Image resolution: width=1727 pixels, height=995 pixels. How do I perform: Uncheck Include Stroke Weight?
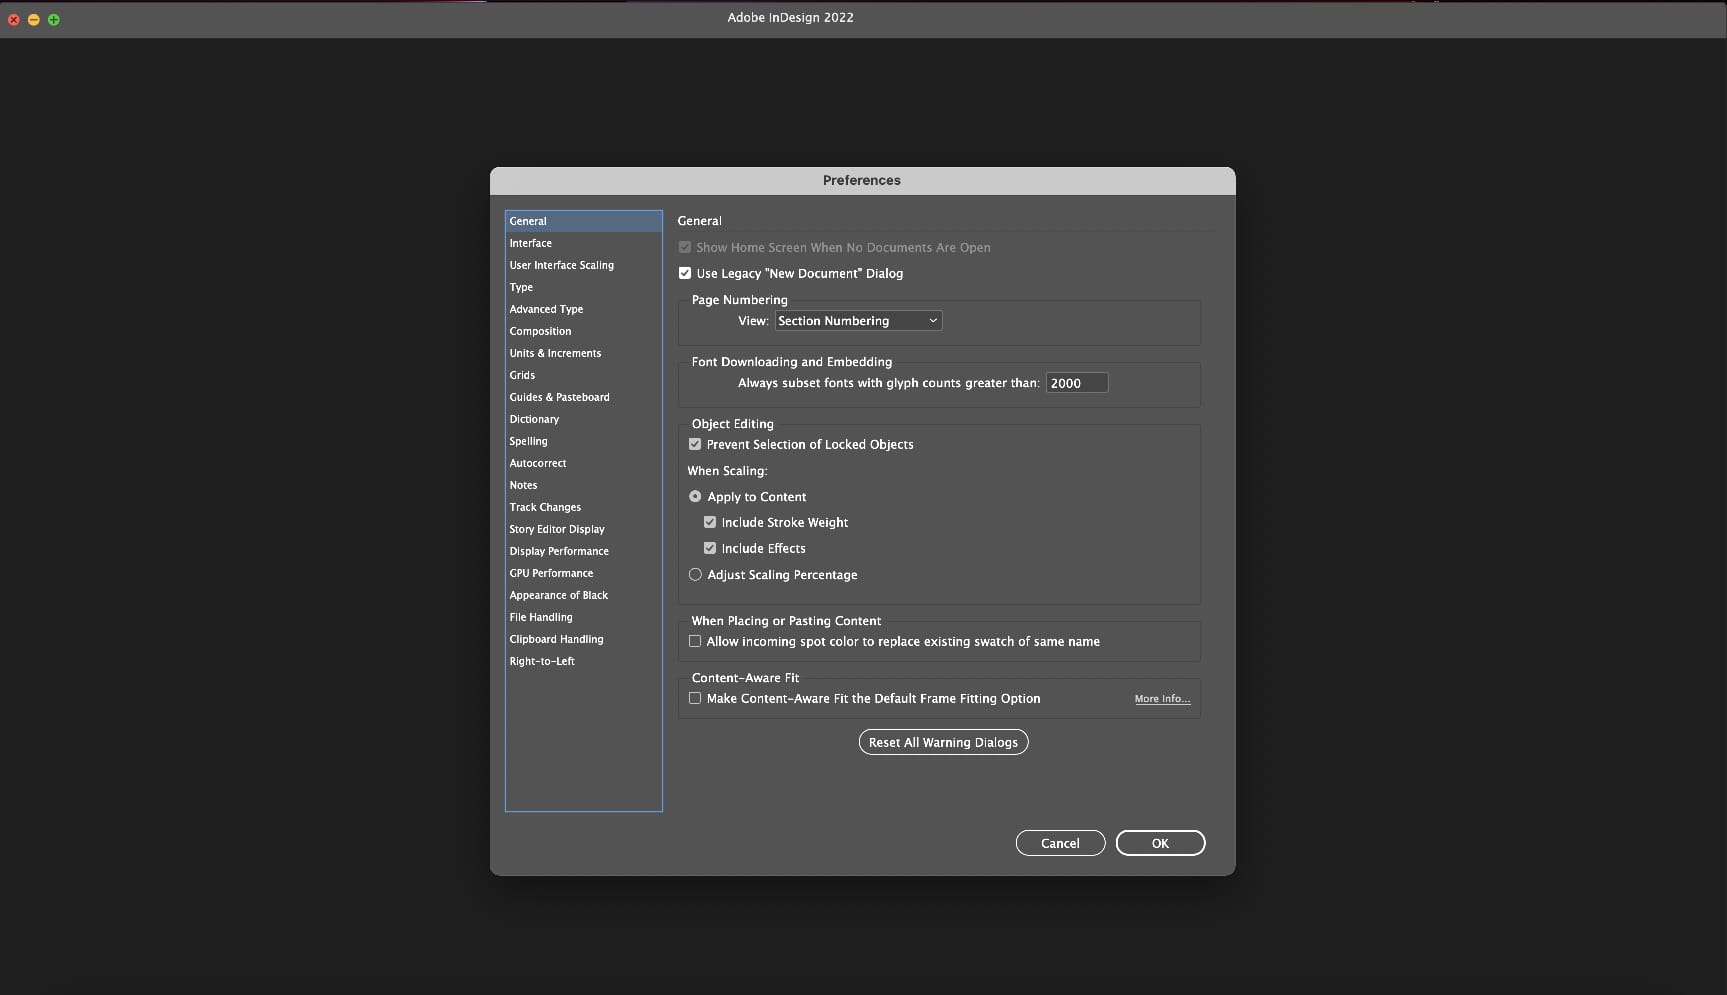710,522
